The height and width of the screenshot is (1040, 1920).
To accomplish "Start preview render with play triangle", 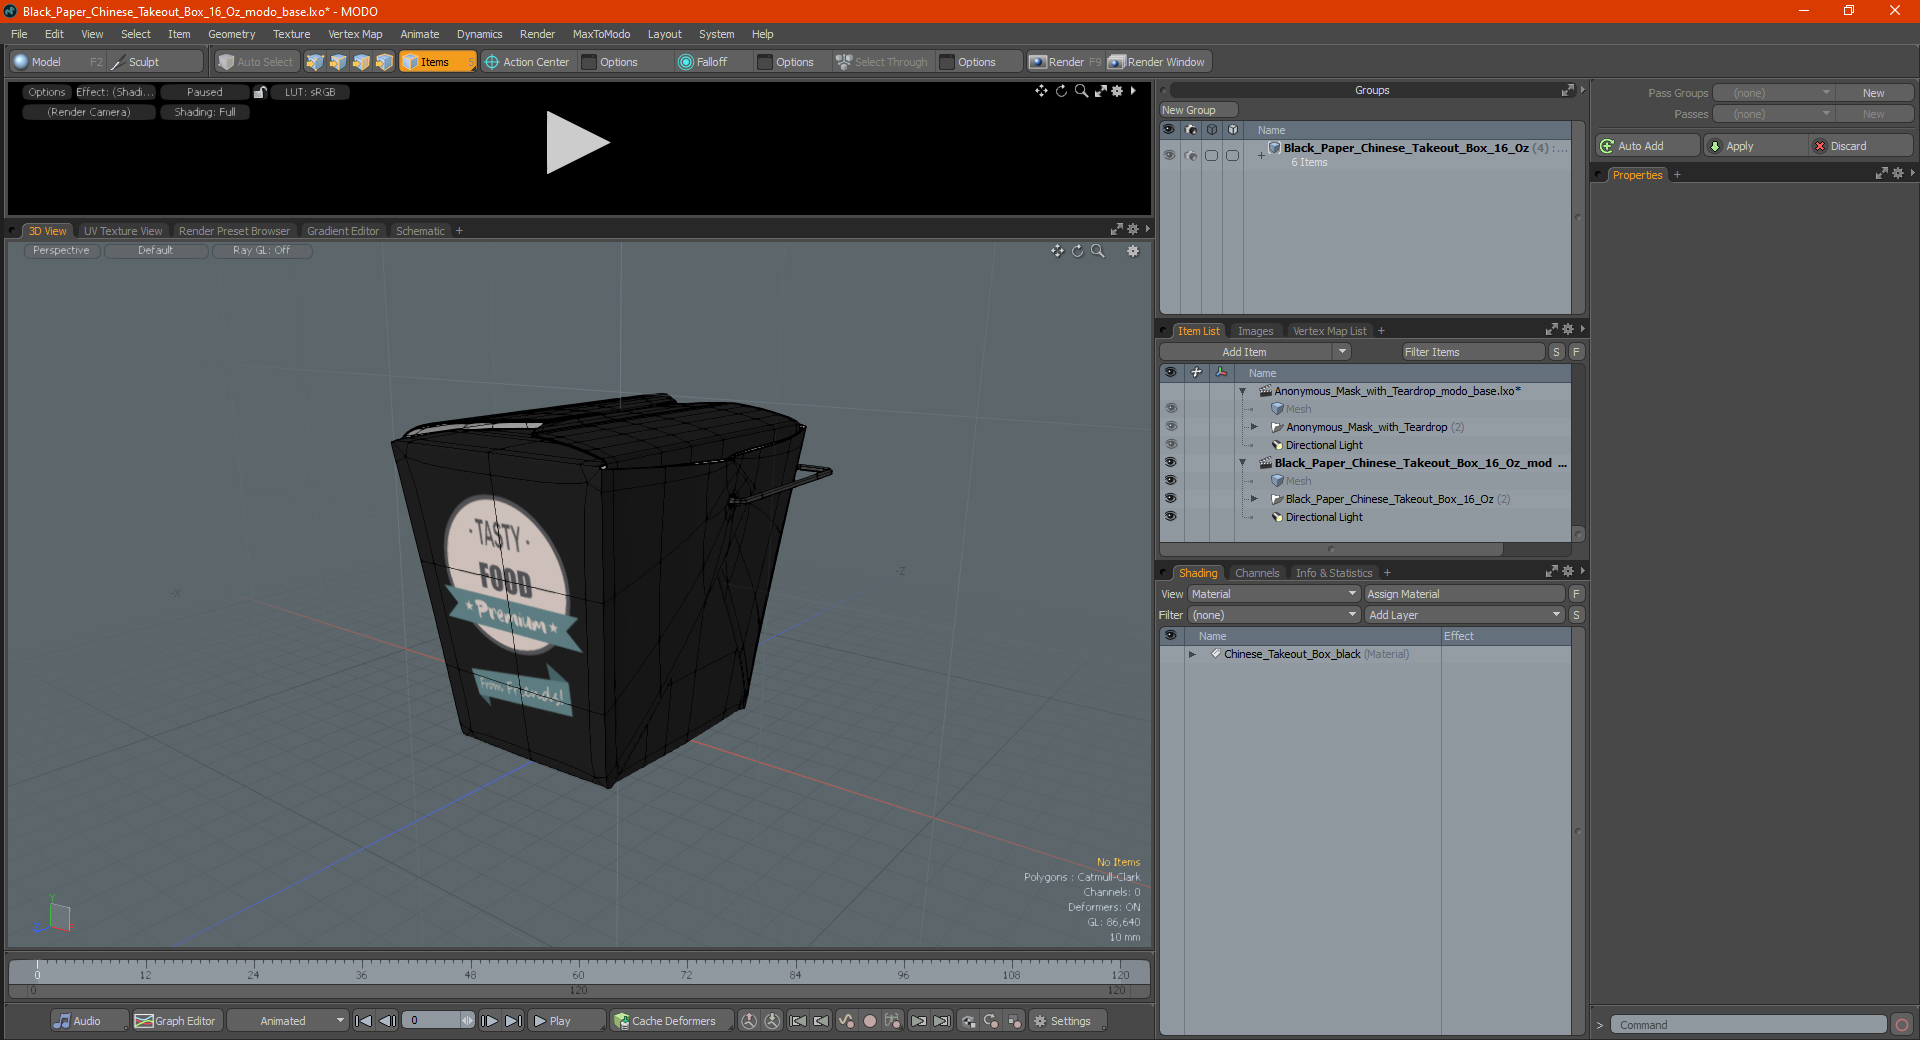I will 577,143.
